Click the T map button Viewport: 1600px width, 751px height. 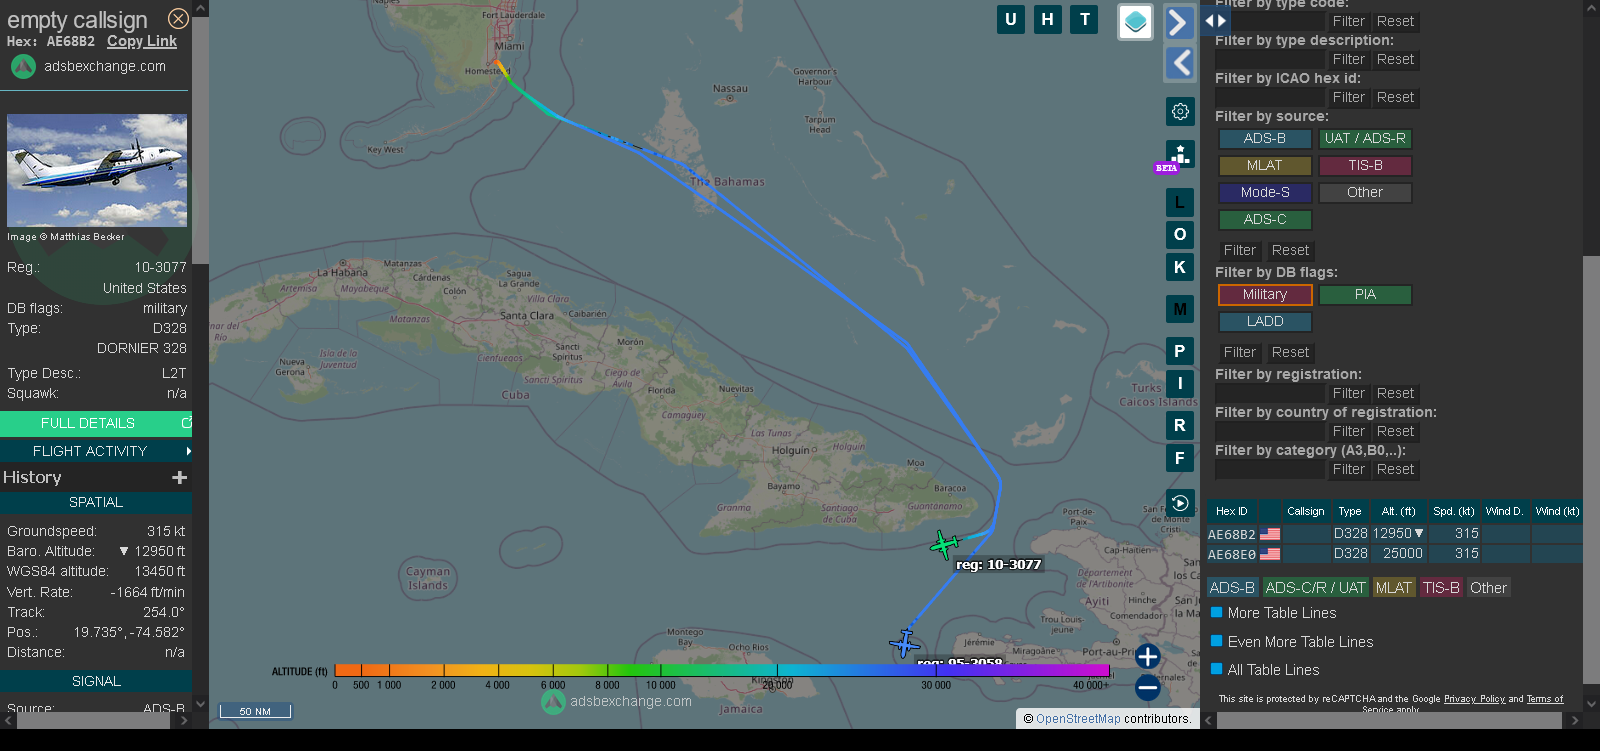tap(1085, 19)
